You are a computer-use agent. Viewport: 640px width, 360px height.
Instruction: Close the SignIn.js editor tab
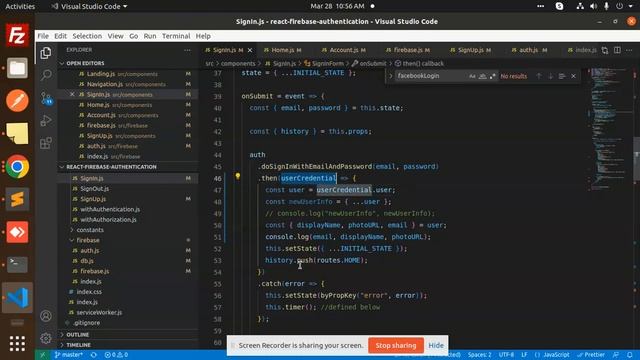[x=250, y=50]
